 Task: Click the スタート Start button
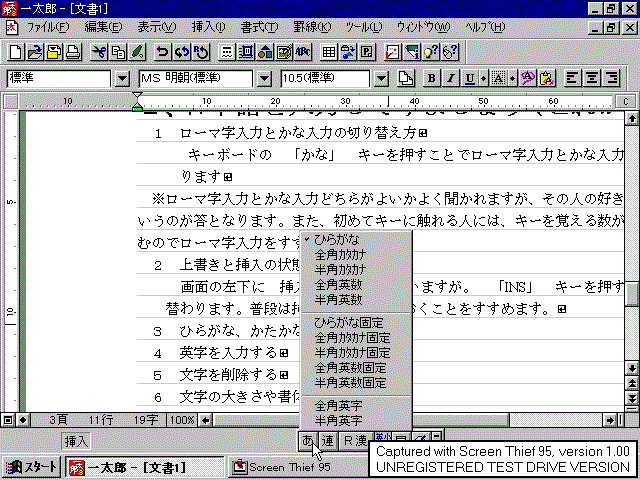[31, 467]
